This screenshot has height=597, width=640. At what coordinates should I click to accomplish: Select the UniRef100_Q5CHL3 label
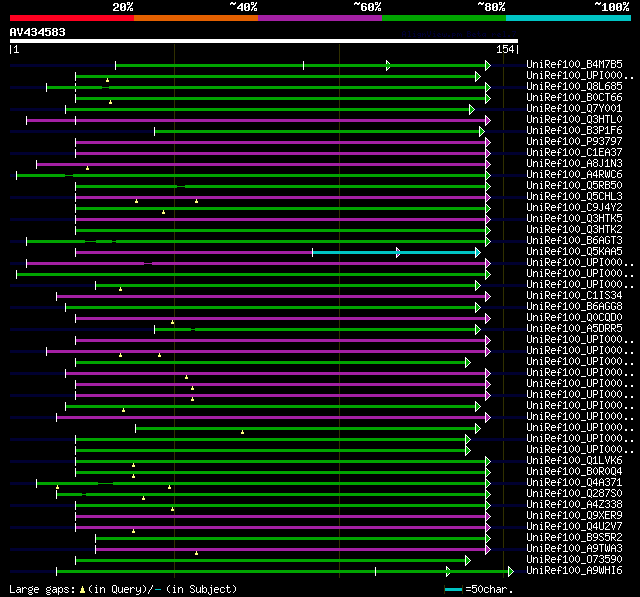(x=574, y=197)
